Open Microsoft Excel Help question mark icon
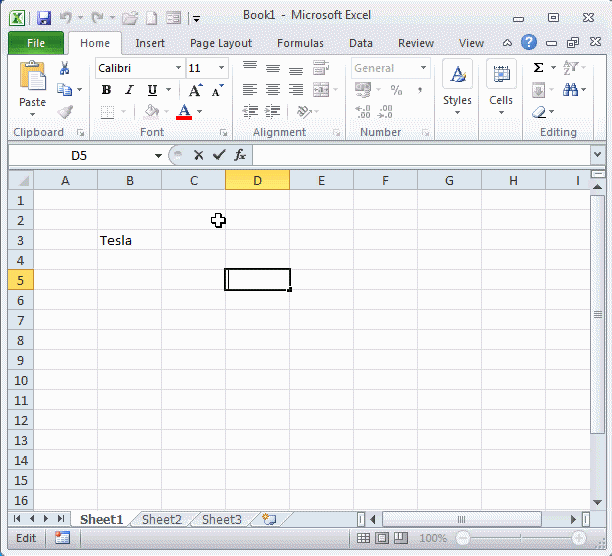The width and height of the screenshot is (612, 556). tap(529, 43)
